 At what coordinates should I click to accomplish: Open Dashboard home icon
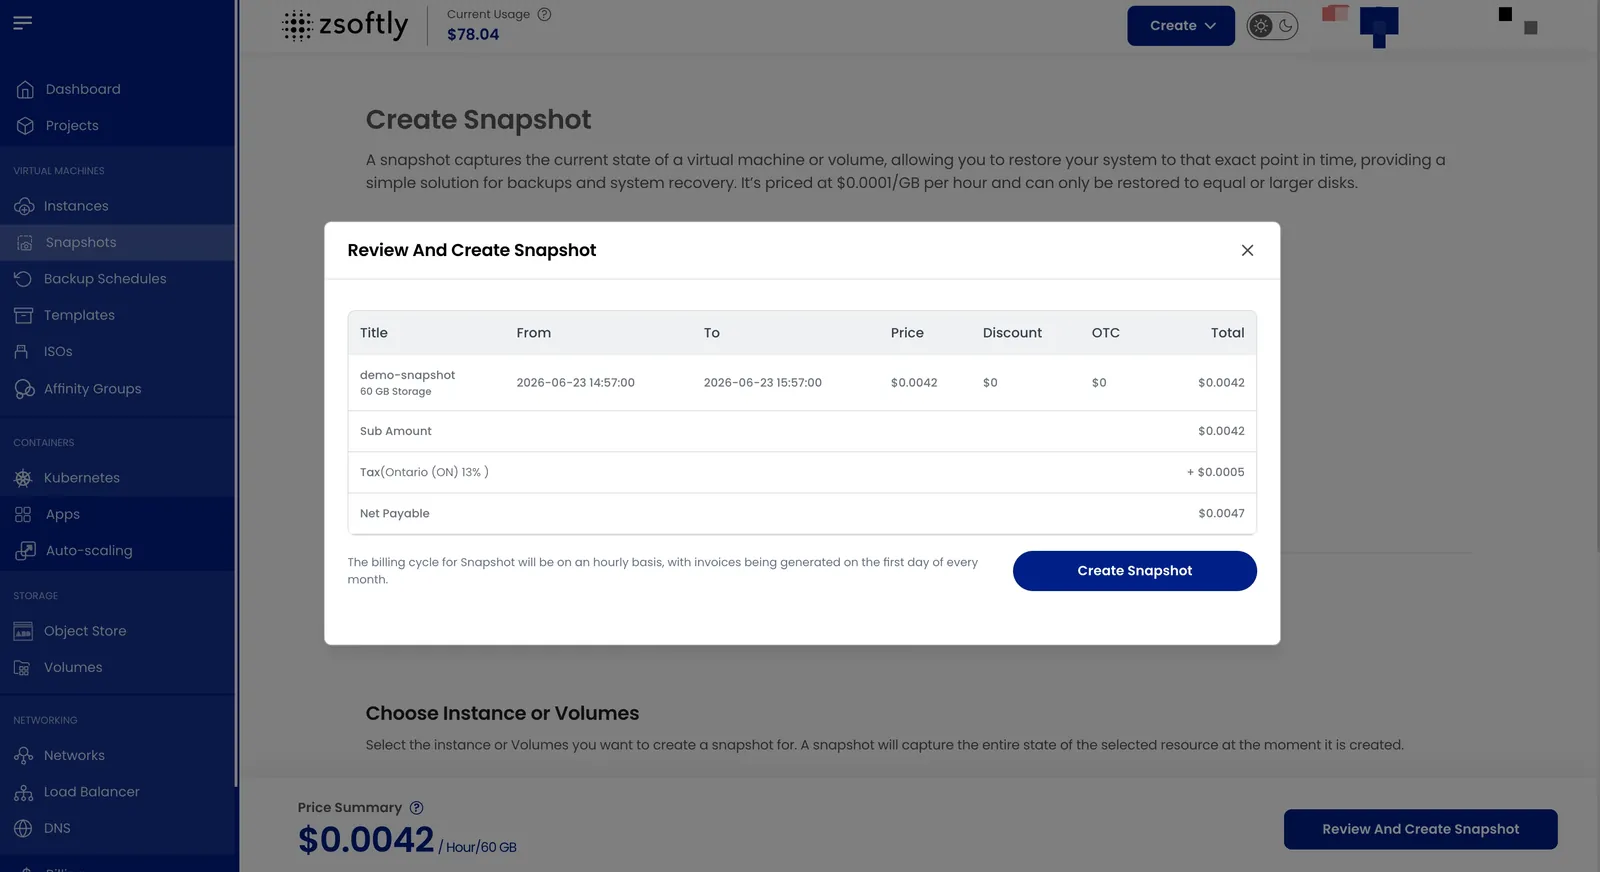[x=25, y=89]
